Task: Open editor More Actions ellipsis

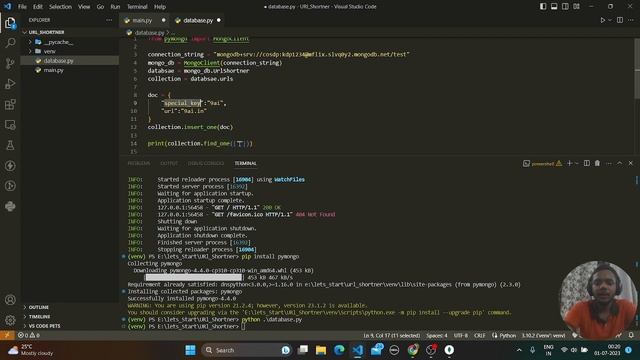Action: pos(631,20)
